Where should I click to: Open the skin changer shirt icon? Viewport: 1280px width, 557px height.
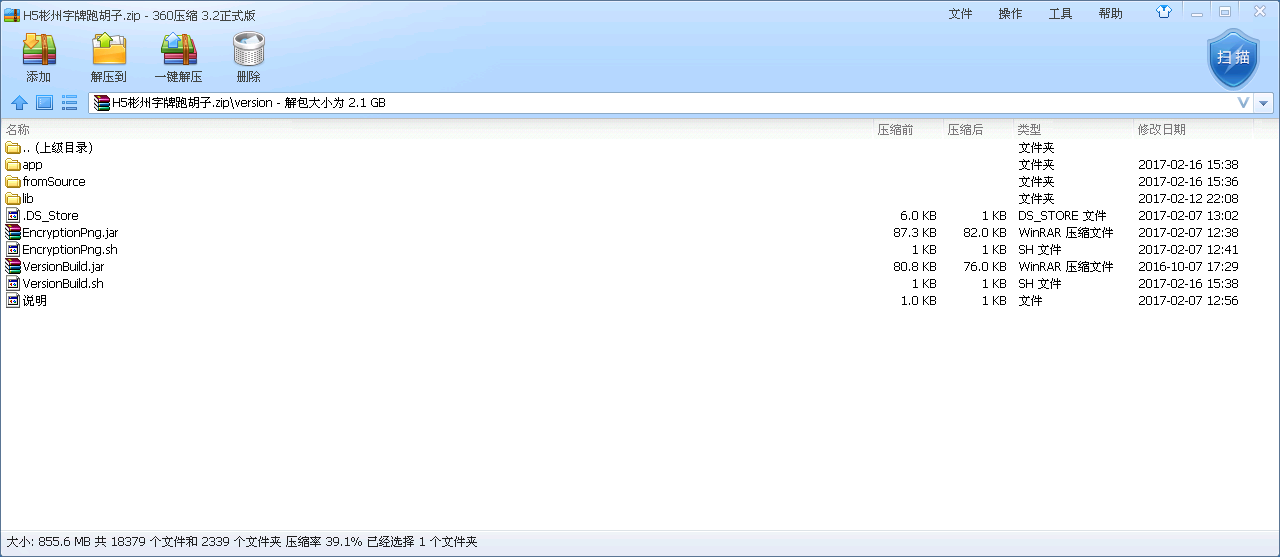[x=1164, y=12]
